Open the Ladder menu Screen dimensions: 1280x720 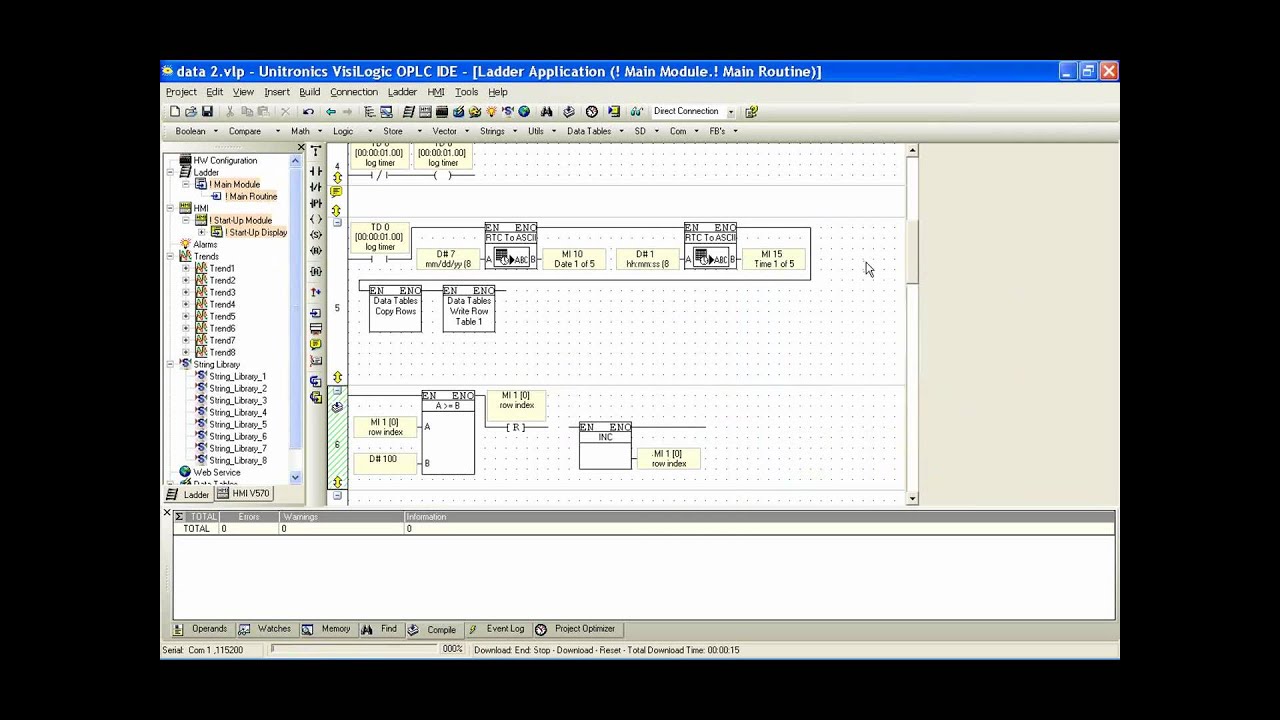tap(402, 92)
